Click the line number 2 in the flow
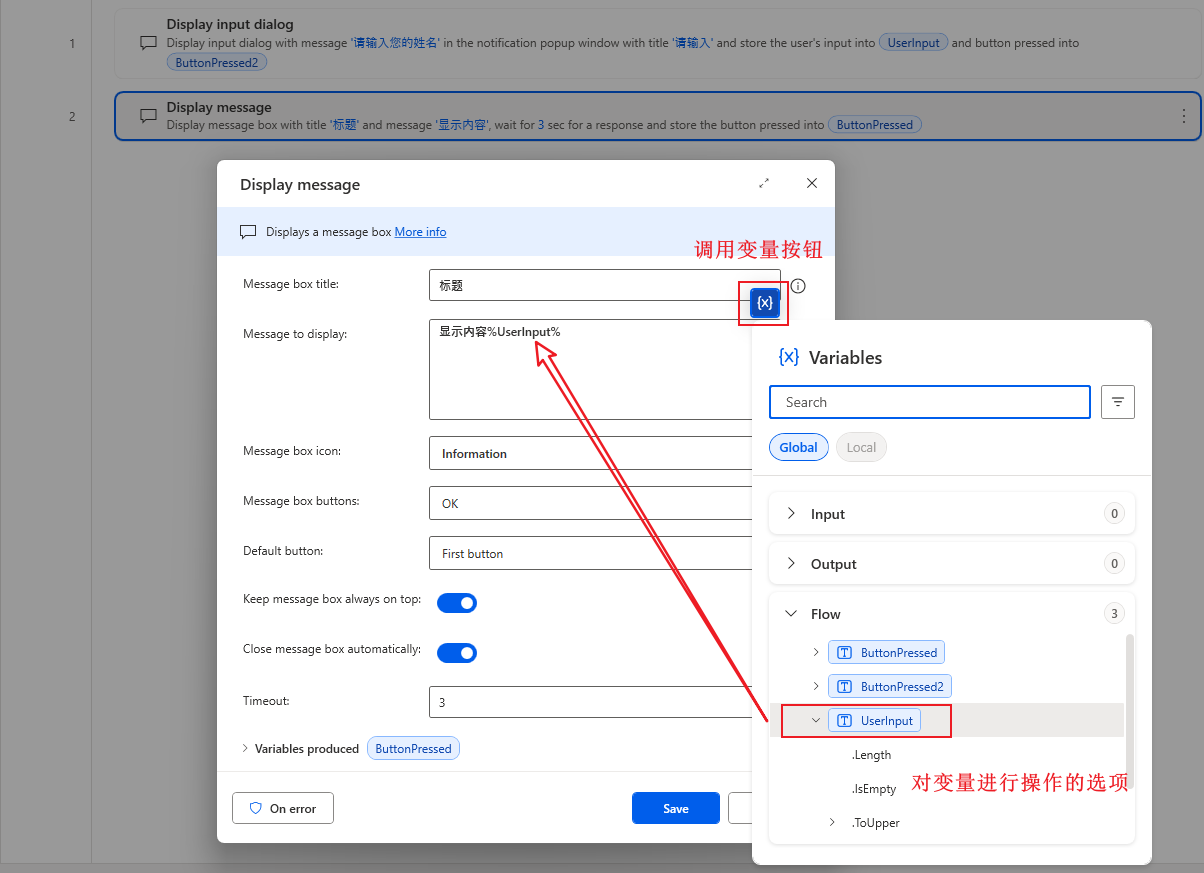Viewport: 1204px width, 873px height. click(x=72, y=116)
